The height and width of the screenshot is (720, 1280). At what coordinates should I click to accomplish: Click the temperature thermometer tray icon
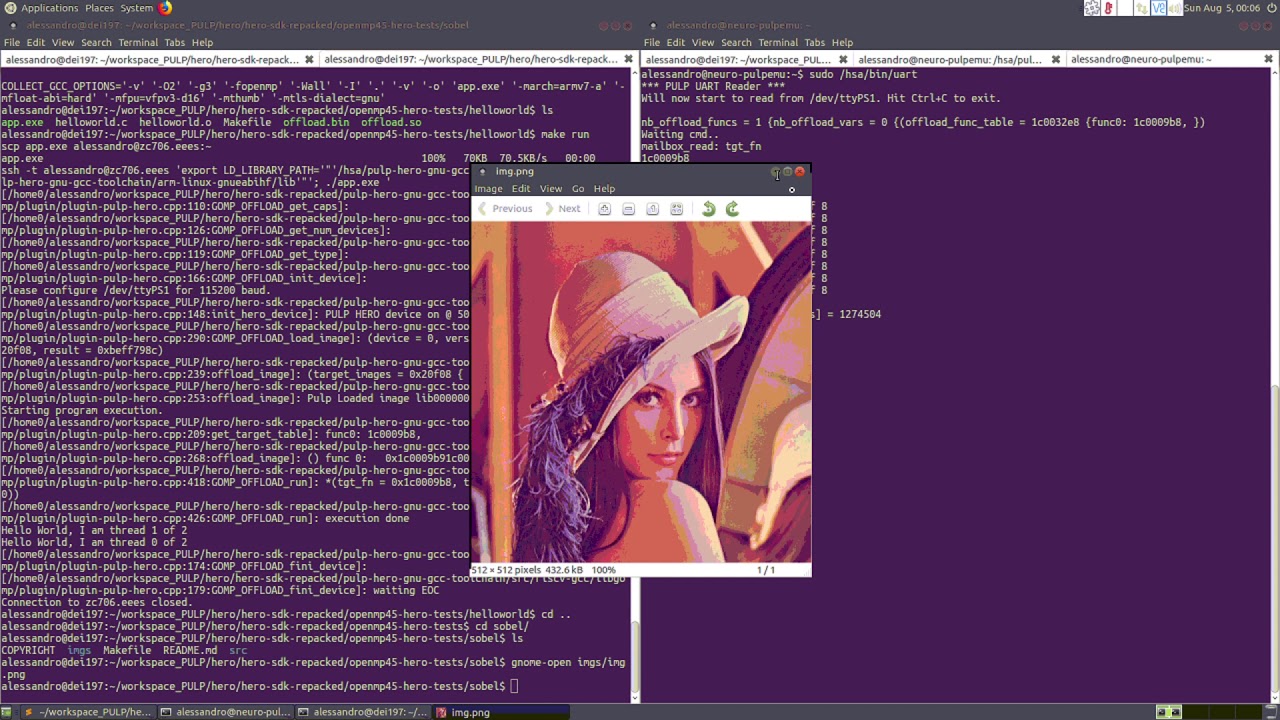pos(1110,8)
